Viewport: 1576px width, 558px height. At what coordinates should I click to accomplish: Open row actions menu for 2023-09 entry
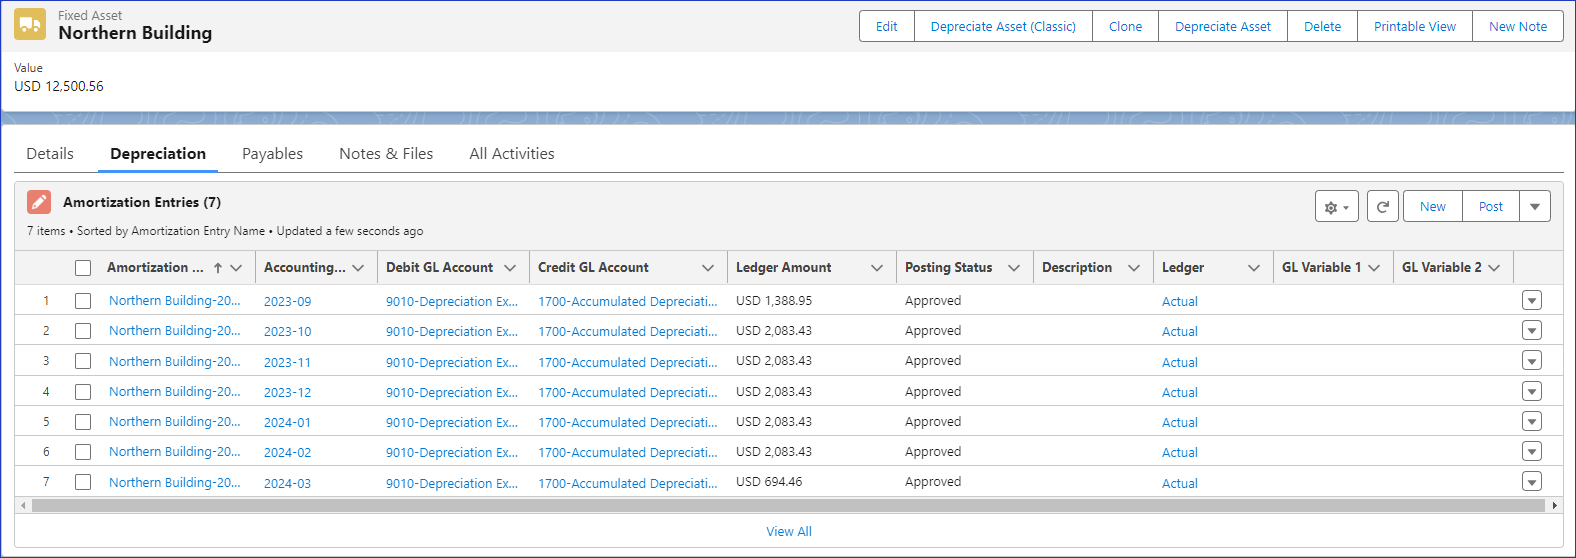click(1531, 301)
